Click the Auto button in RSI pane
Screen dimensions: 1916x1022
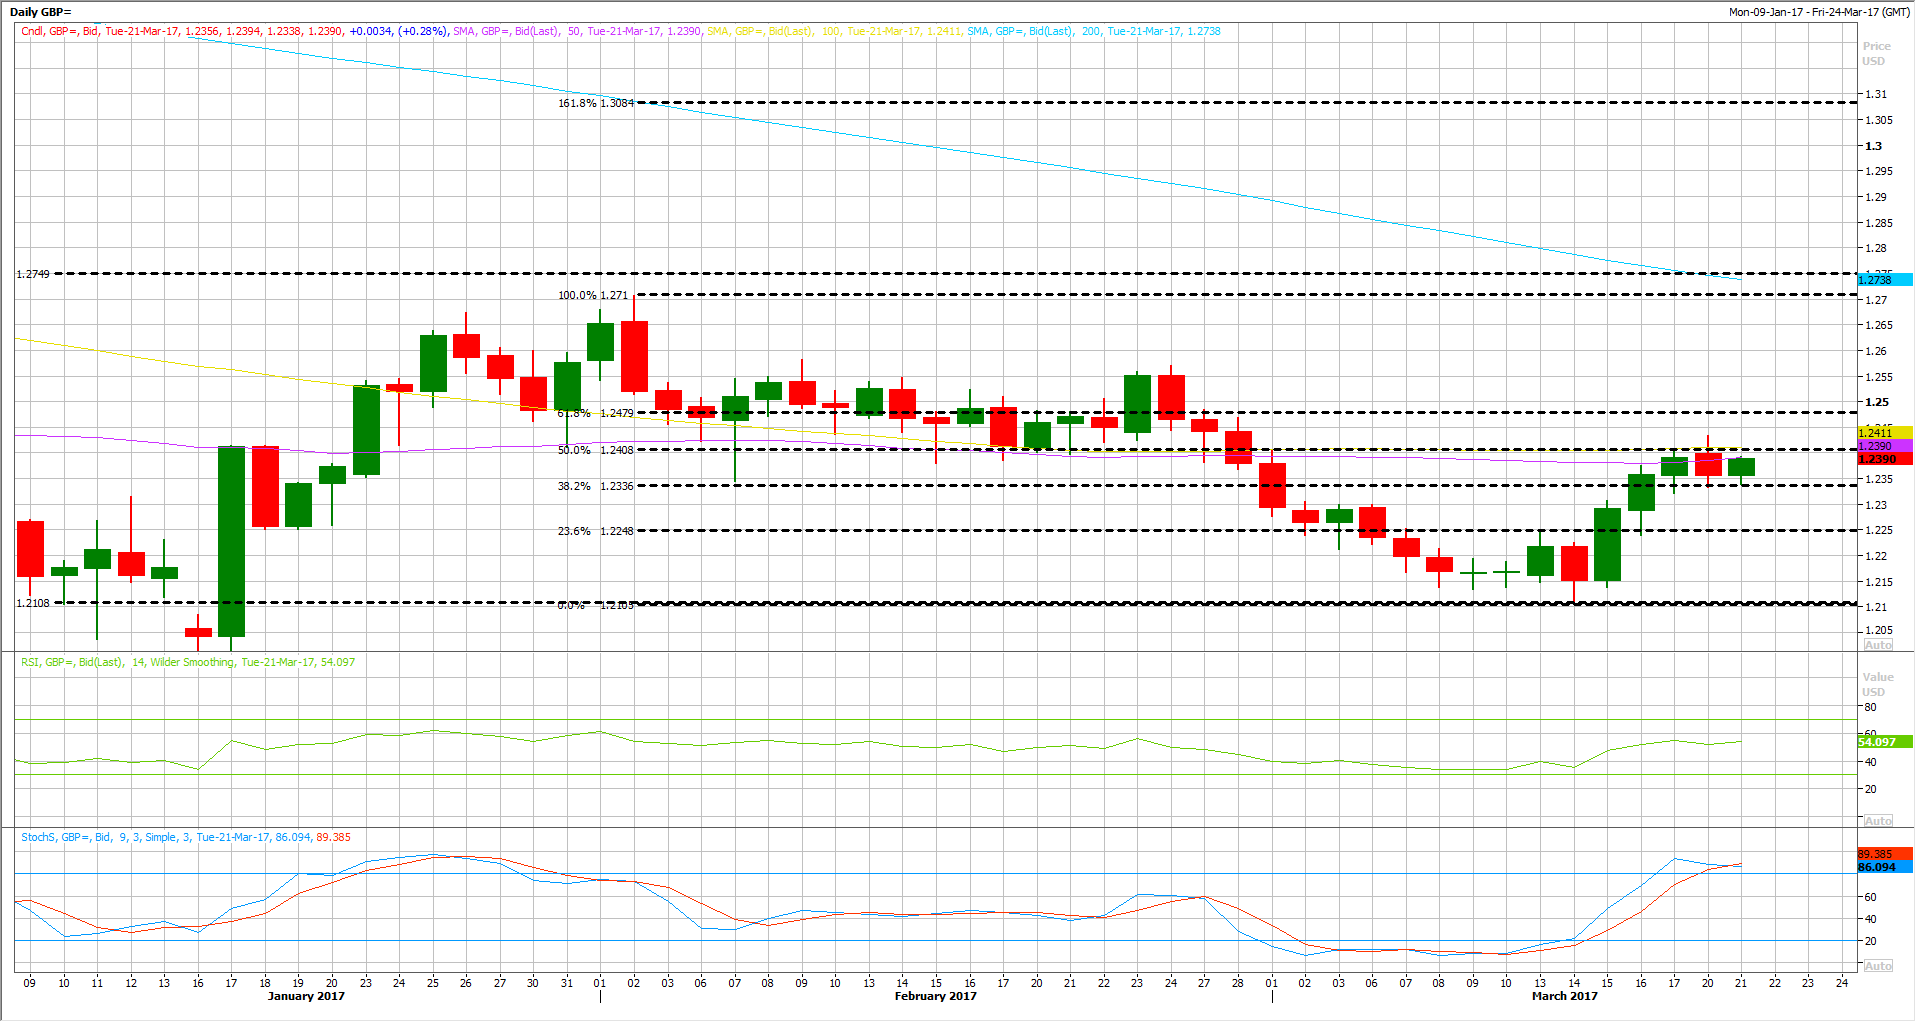(1877, 821)
